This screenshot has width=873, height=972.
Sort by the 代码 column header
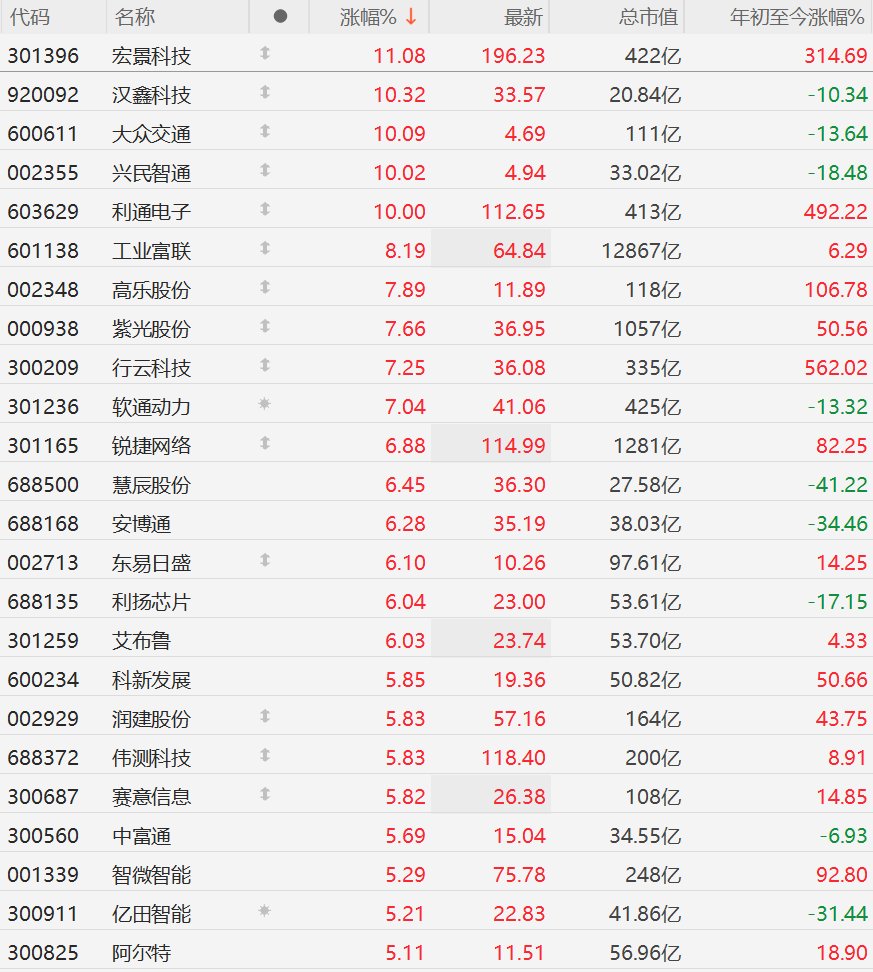(30, 17)
